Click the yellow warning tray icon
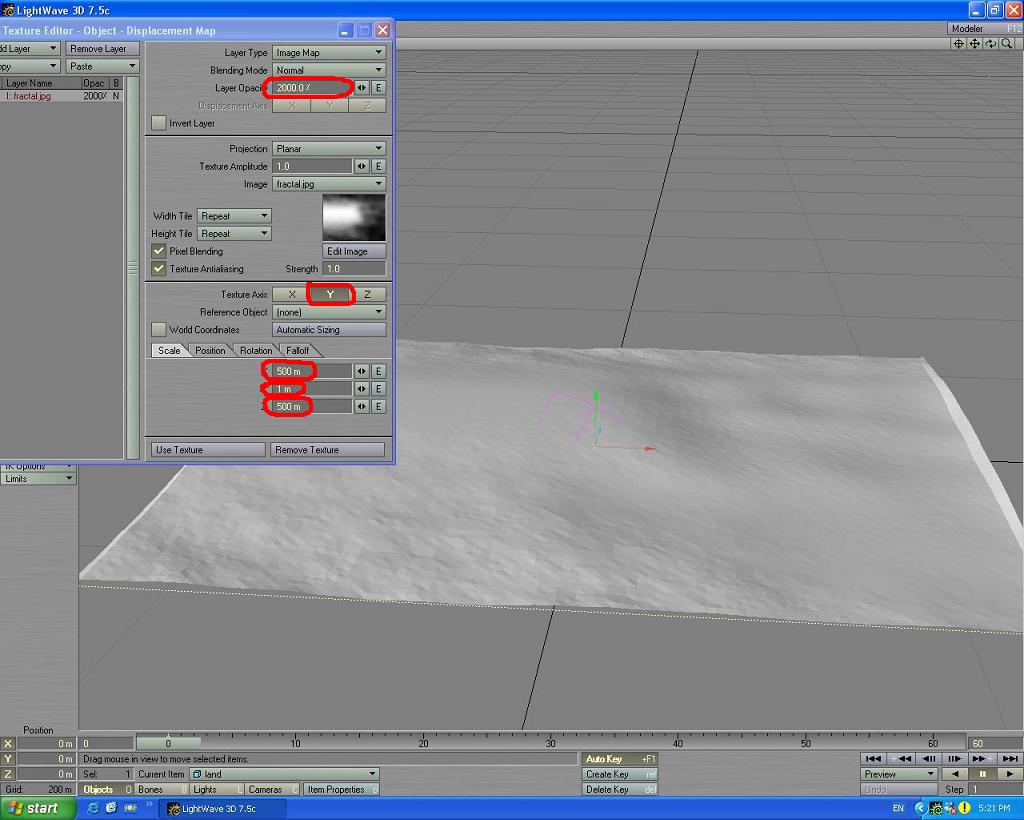This screenshot has height=820, width=1024. coord(965,808)
